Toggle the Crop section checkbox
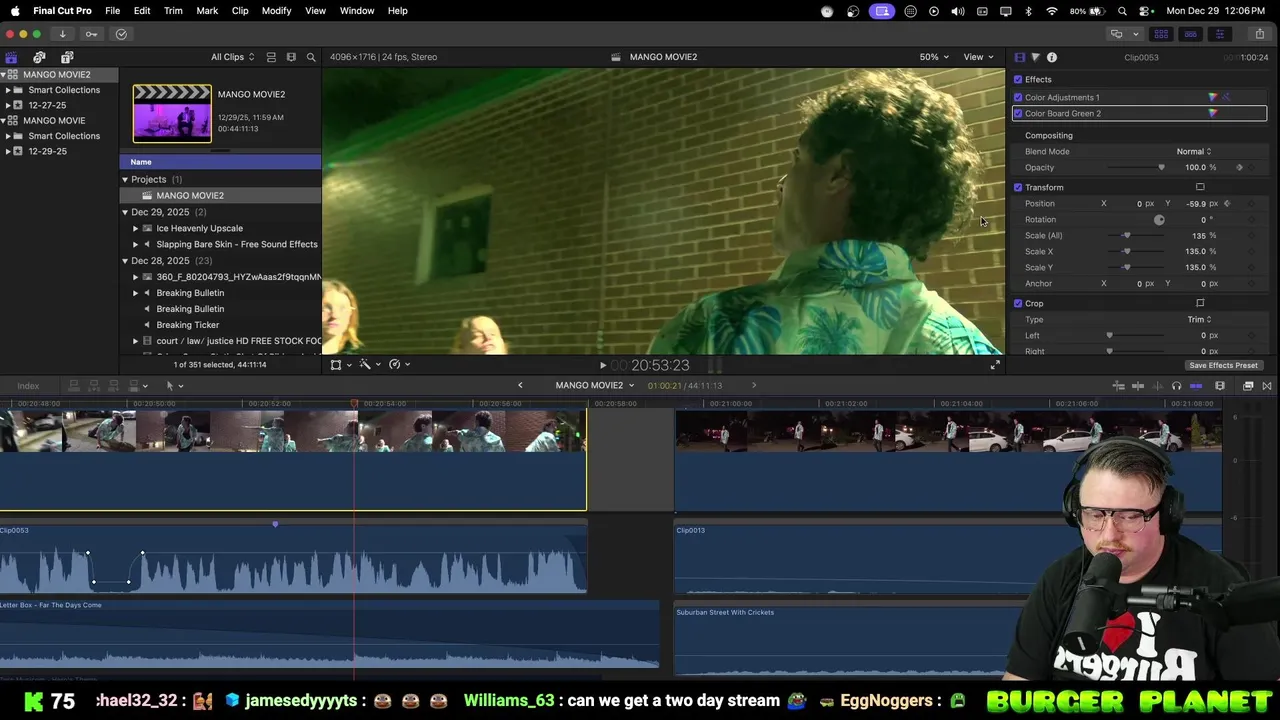Viewport: 1280px width, 720px height. point(1018,303)
